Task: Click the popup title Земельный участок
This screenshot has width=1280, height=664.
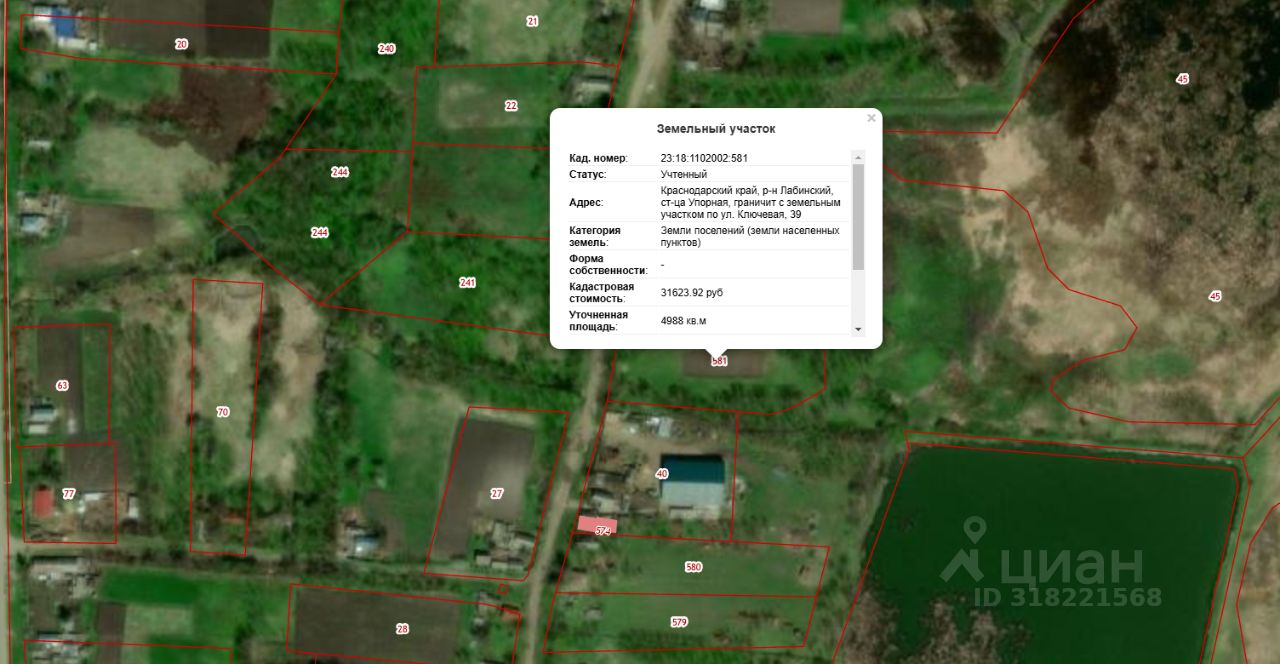Action: tap(716, 129)
